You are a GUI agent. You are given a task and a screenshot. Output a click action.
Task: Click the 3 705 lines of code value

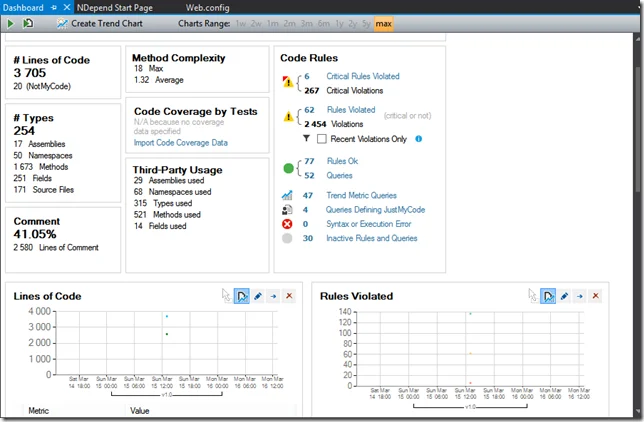pos(30,73)
